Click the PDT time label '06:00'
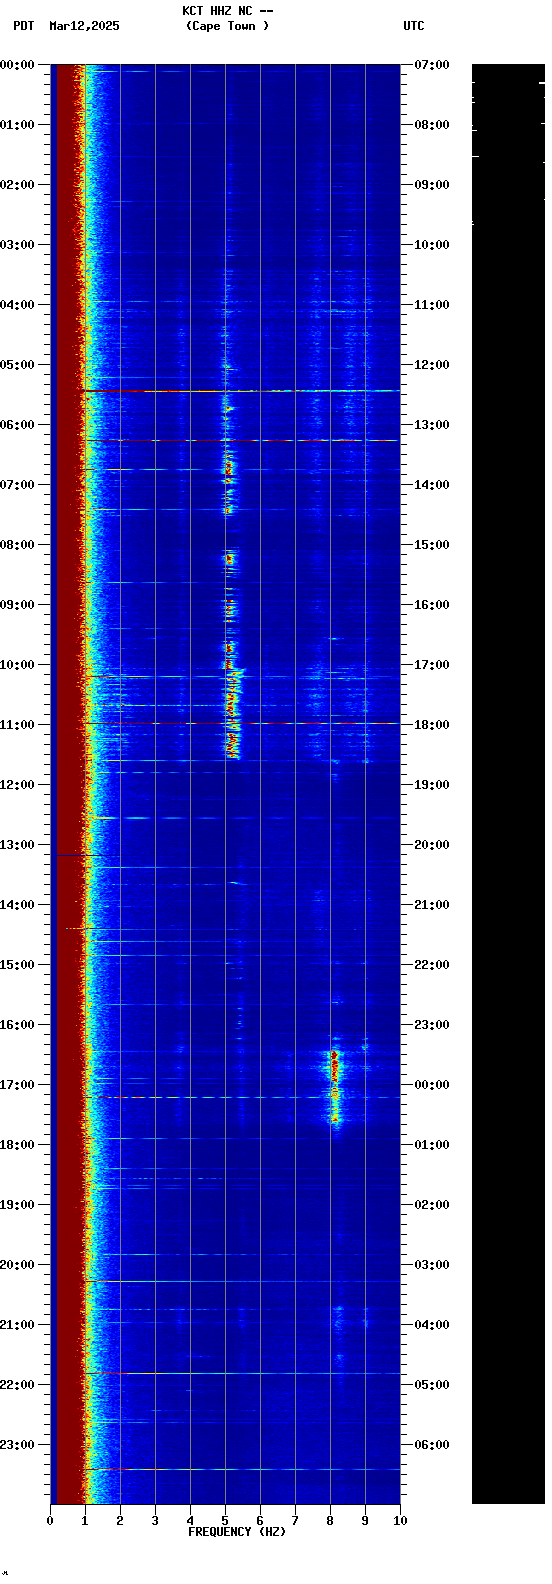 point(17,425)
